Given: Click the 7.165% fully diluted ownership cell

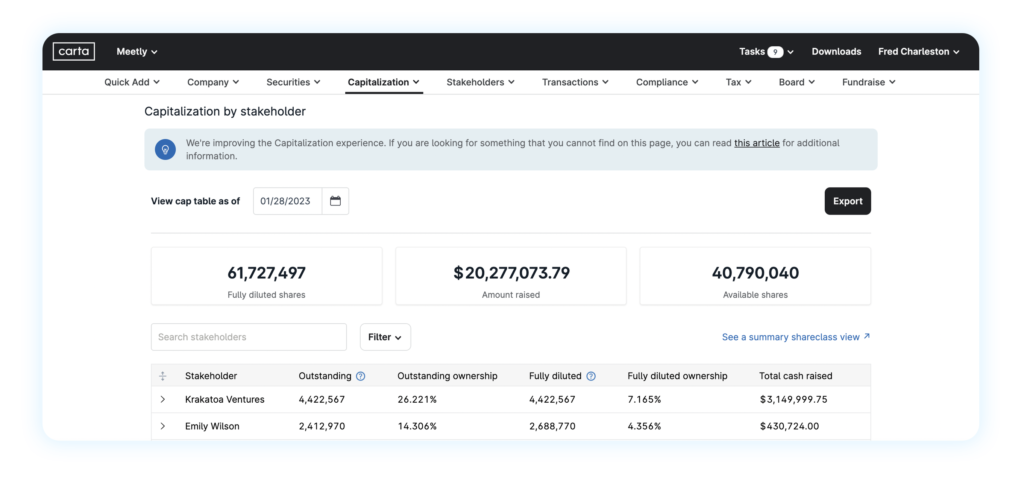Looking at the screenshot, I should 644,399.
